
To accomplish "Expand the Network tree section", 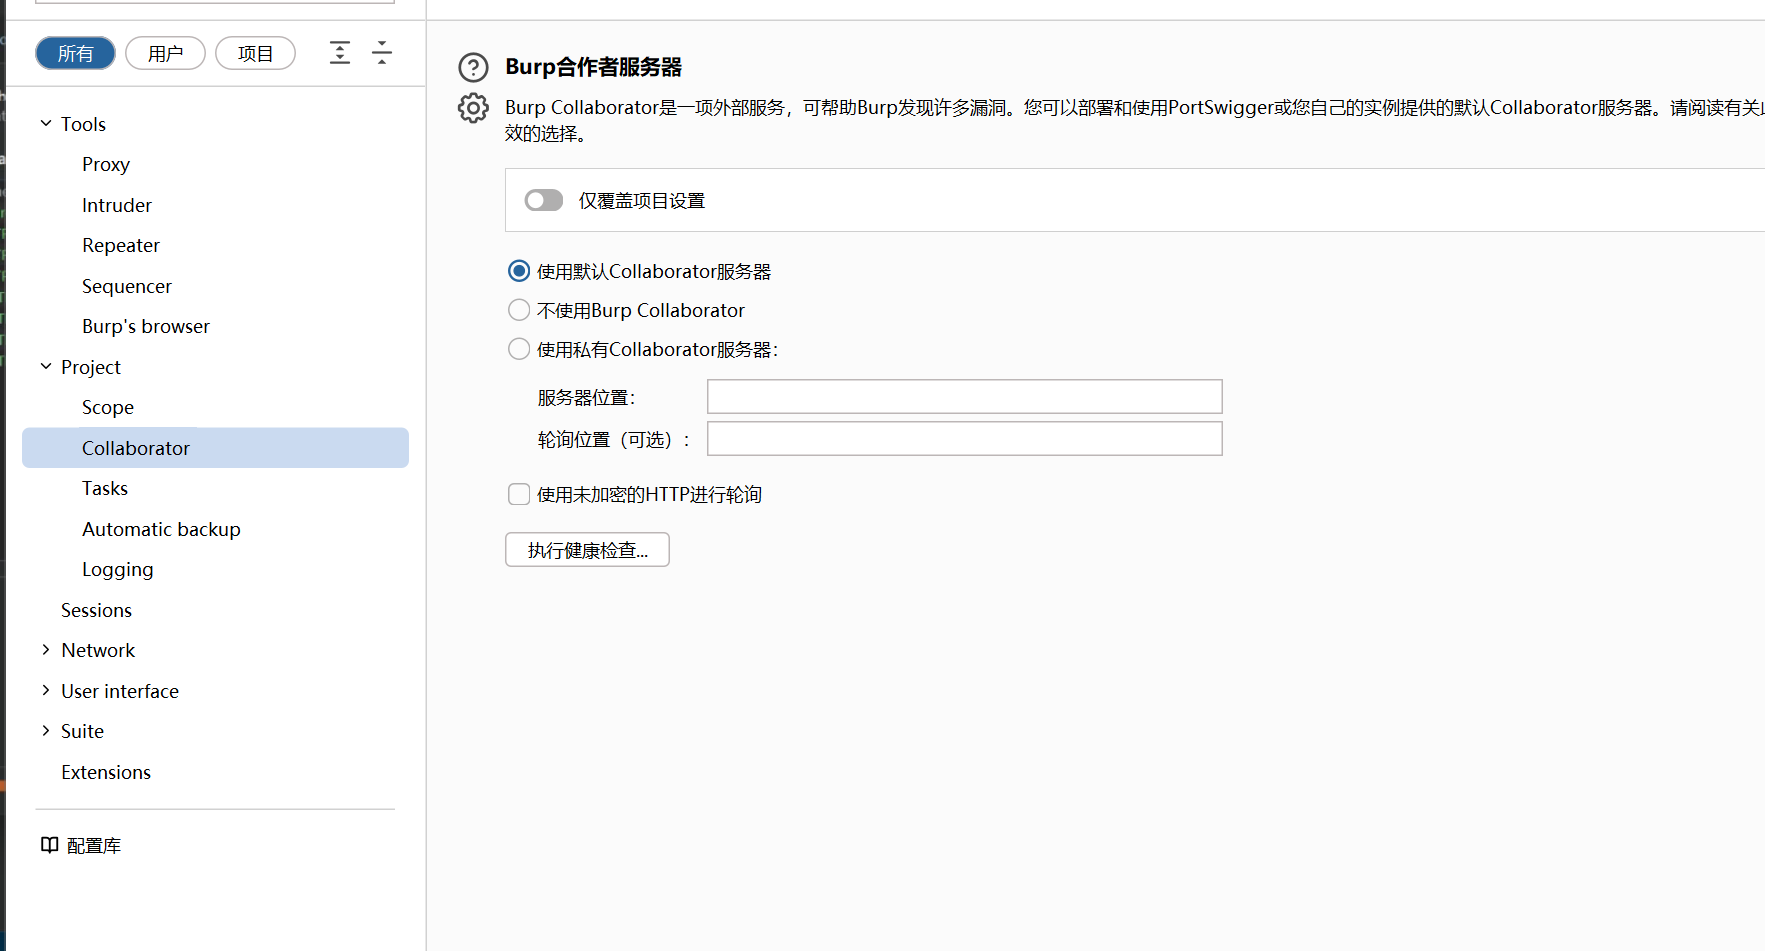I will [46, 650].
